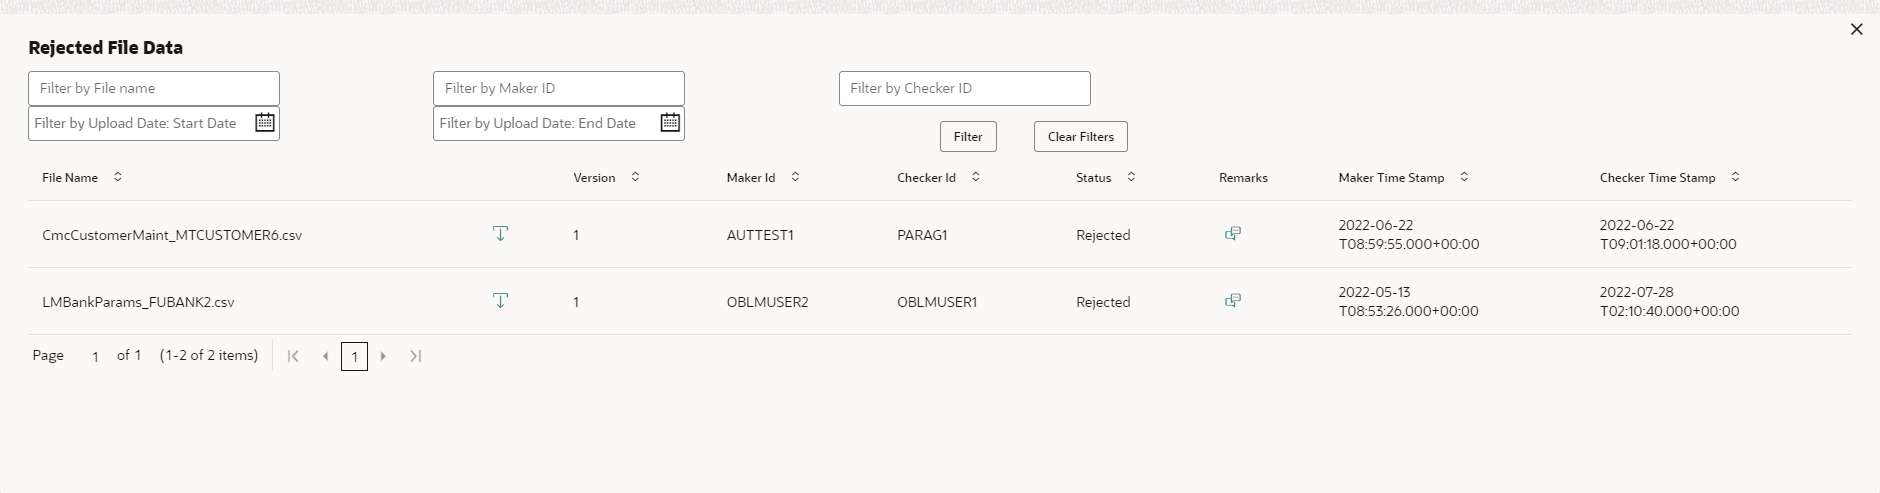The width and height of the screenshot is (1880, 493).
Task: Close the Rejected File Data dialog
Action: pyautogui.click(x=1857, y=30)
